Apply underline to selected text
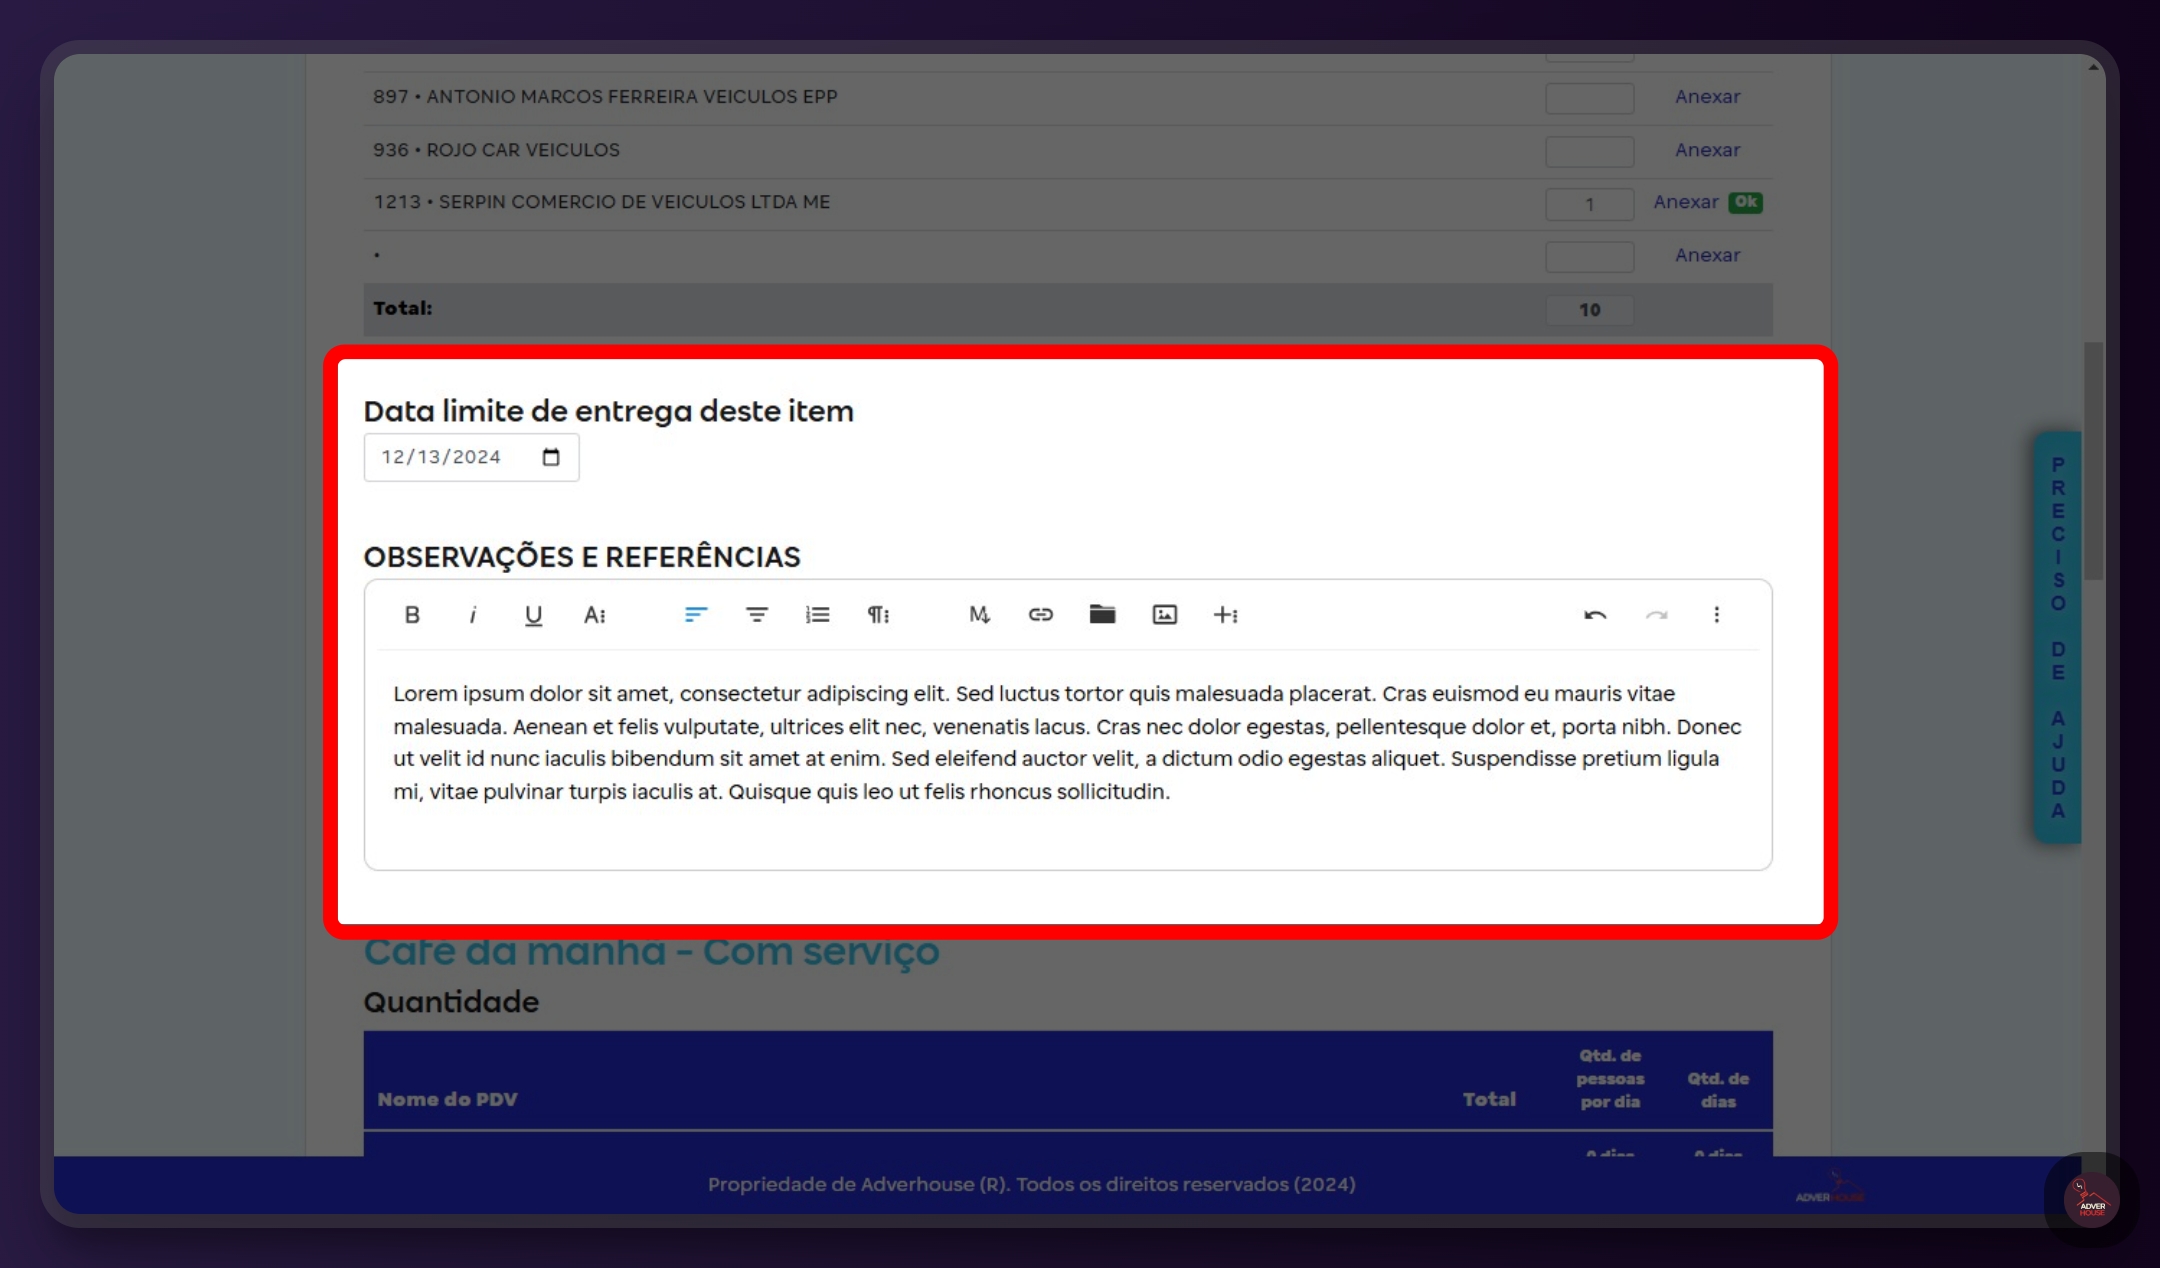The height and width of the screenshot is (1268, 2160). [533, 614]
